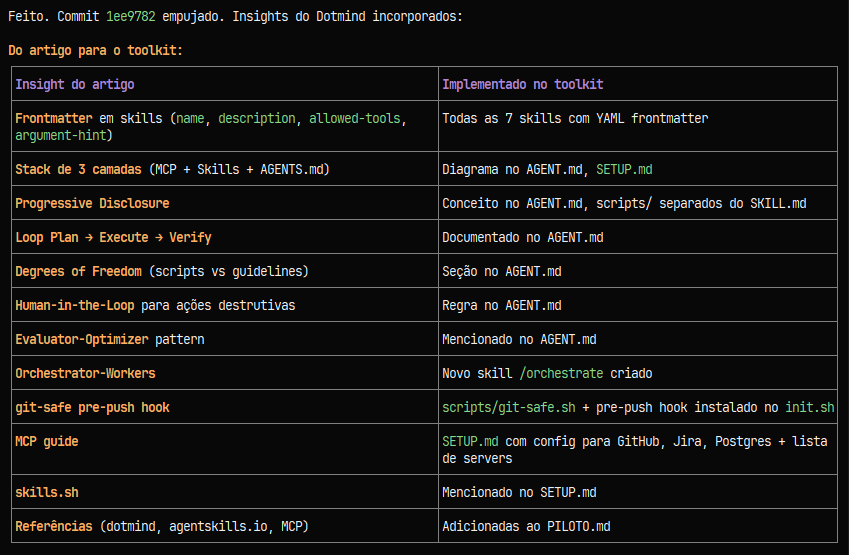Image resolution: width=849 pixels, height=555 pixels.
Task: Click the 'scripts/git-safe.sh' path
Action: [508, 408]
